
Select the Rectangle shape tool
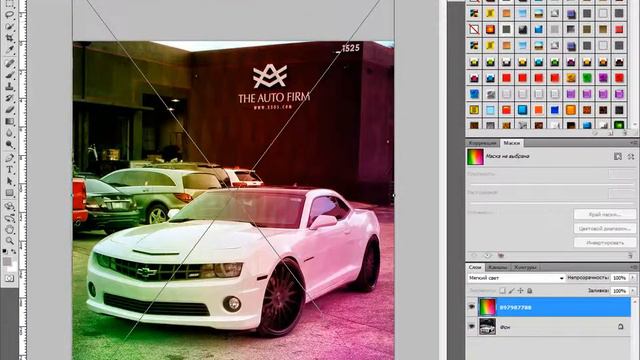(9, 193)
